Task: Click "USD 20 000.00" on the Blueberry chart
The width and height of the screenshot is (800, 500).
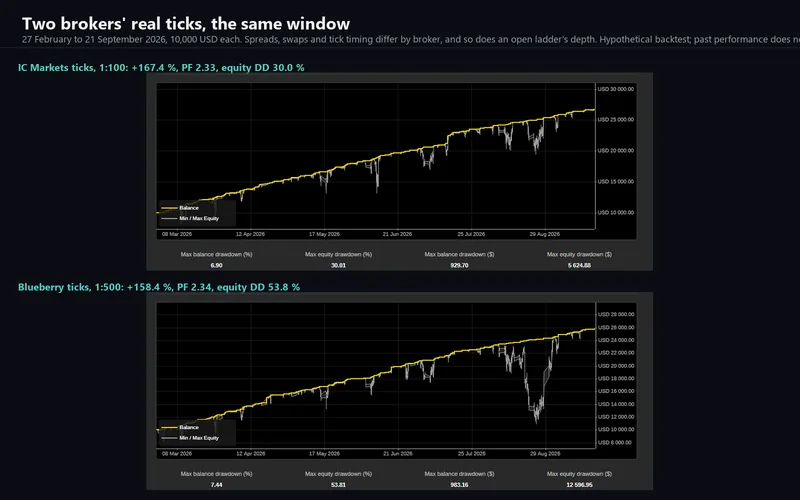Action: (x=616, y=366)
